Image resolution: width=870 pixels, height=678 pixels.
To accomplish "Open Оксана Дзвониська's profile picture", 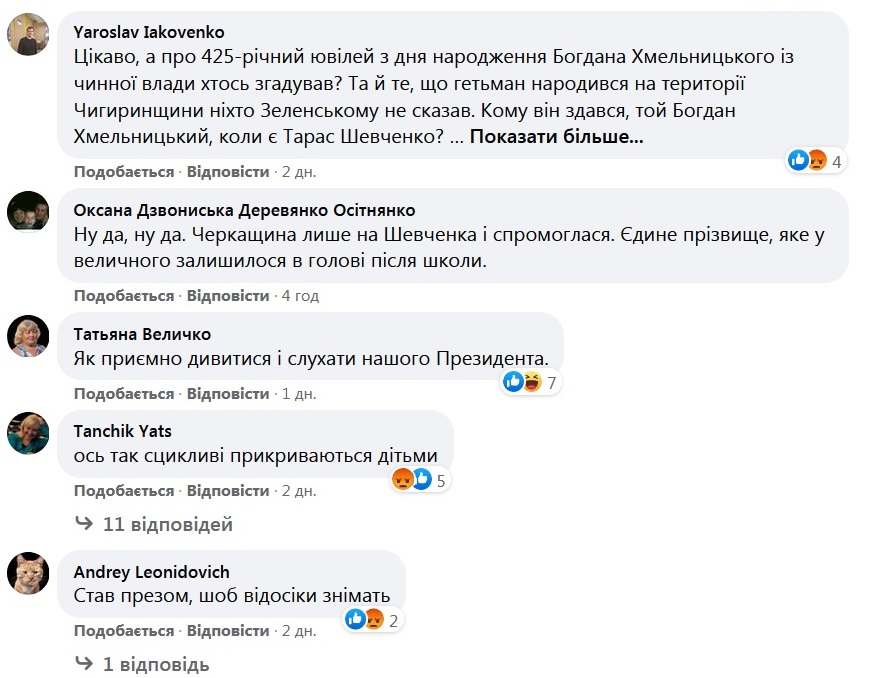I will (28, 212).
